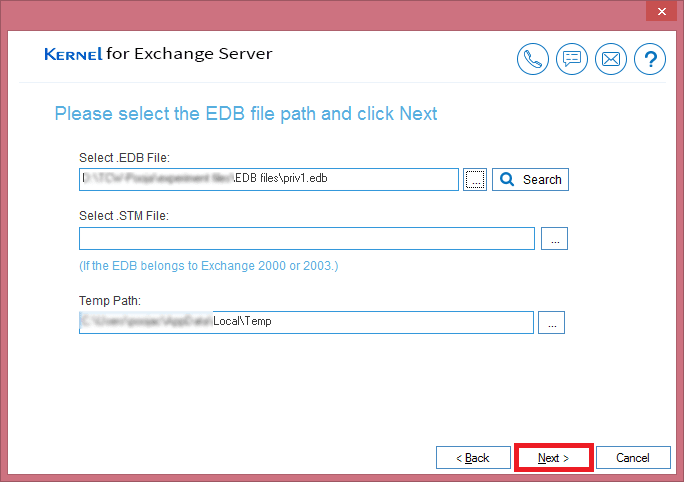Proceed by clicking the Next button
Screen dimensions: 684x482
tap(554, 458)
